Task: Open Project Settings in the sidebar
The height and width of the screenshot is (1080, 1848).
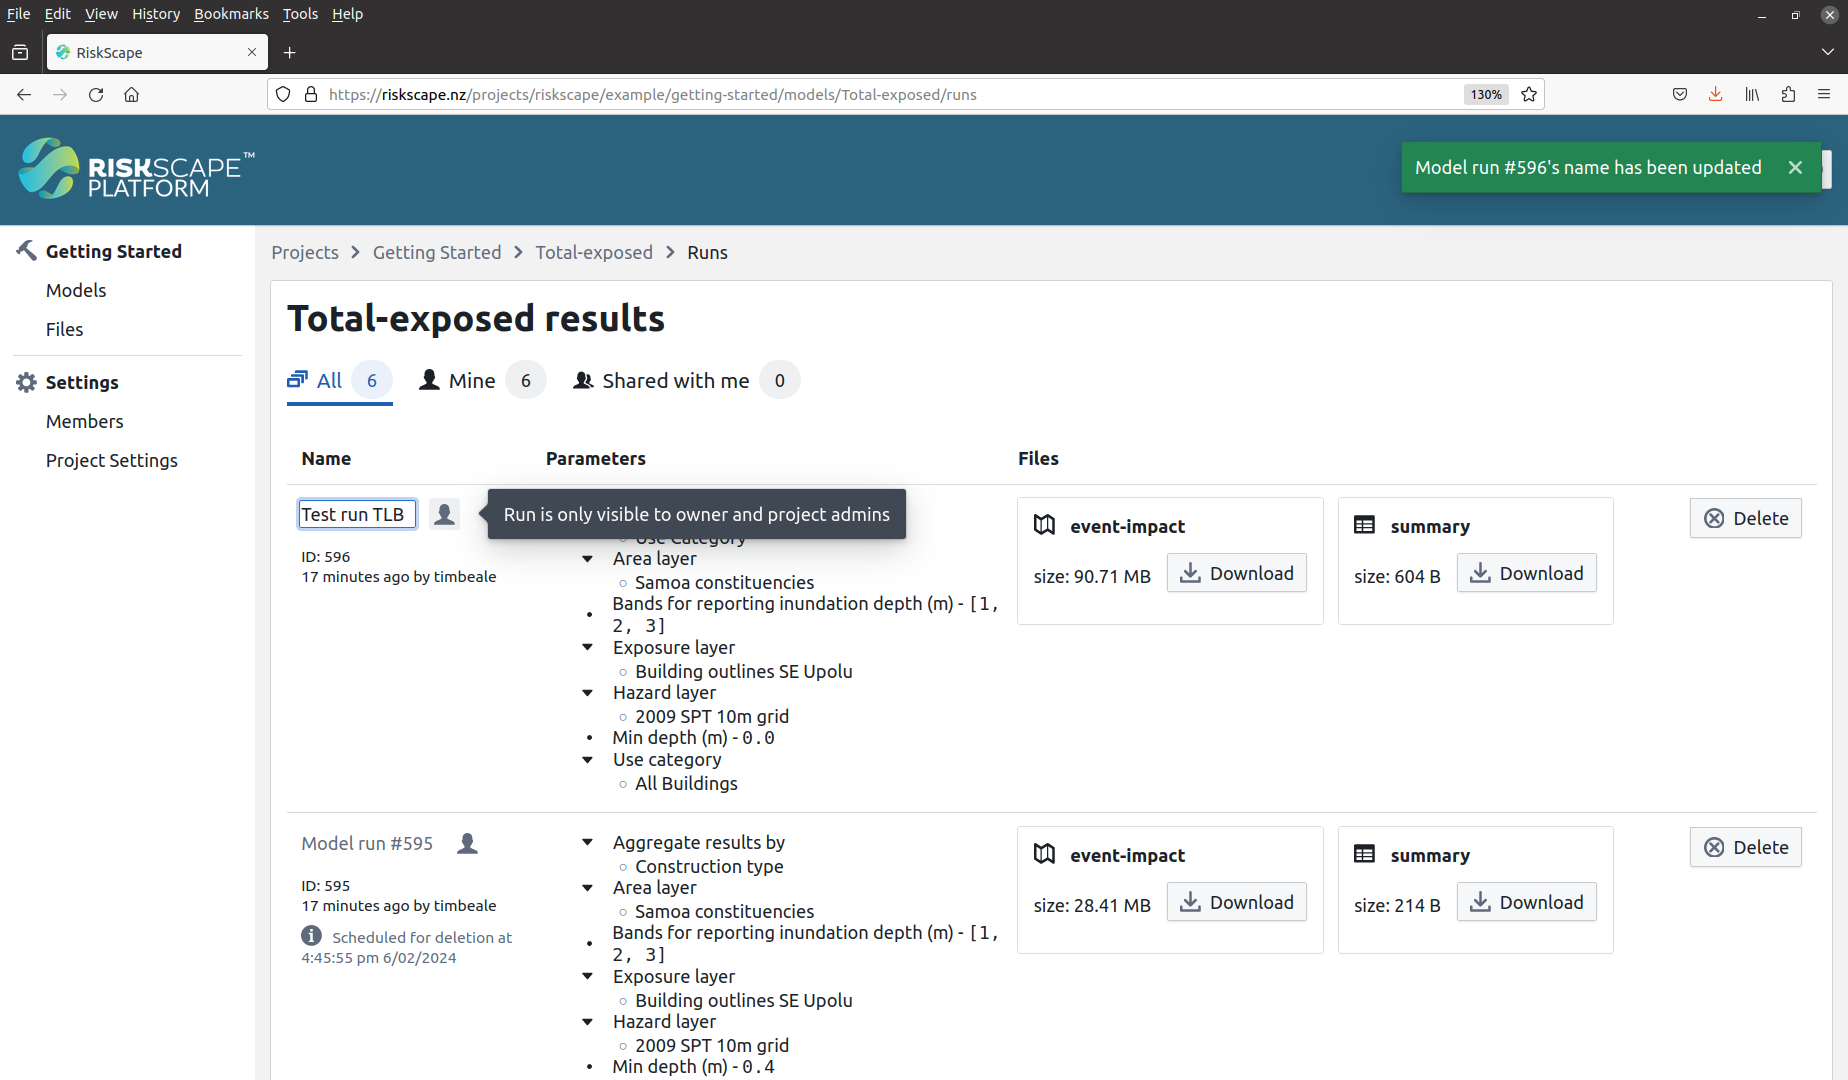Action: [x=112, y=460]
